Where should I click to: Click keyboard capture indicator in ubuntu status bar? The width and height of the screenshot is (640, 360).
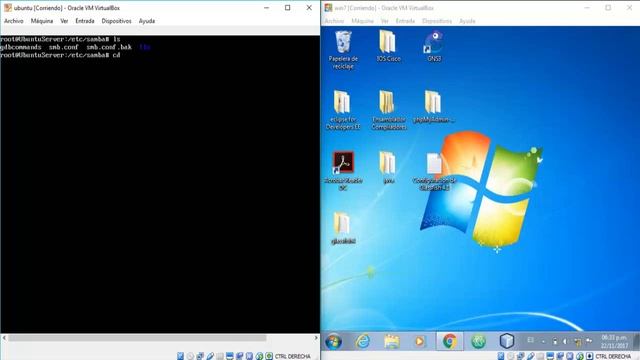pos(269,356)
